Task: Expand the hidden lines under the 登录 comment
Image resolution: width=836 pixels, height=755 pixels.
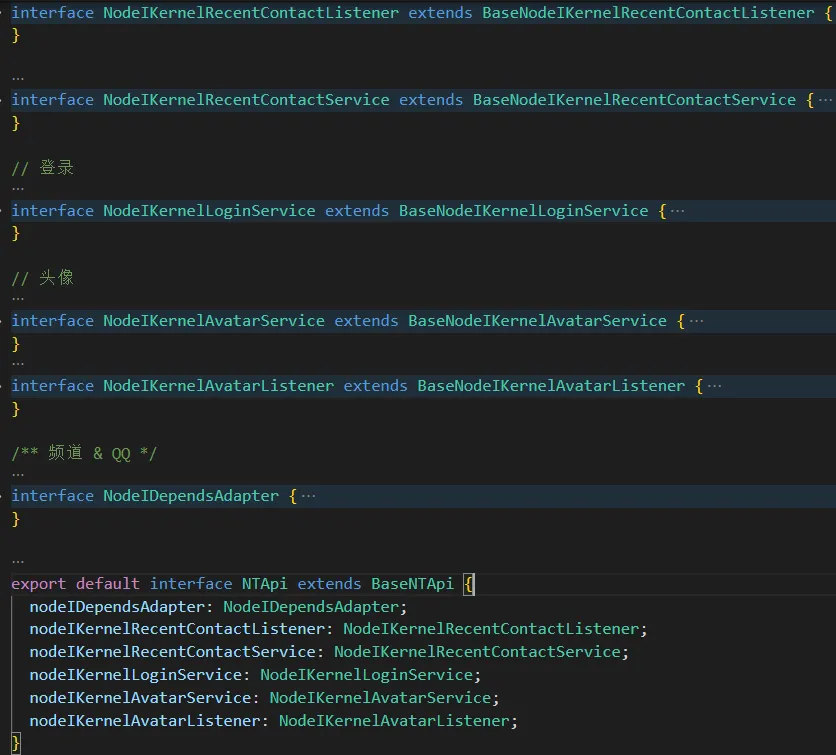Action: pos(18,189)
